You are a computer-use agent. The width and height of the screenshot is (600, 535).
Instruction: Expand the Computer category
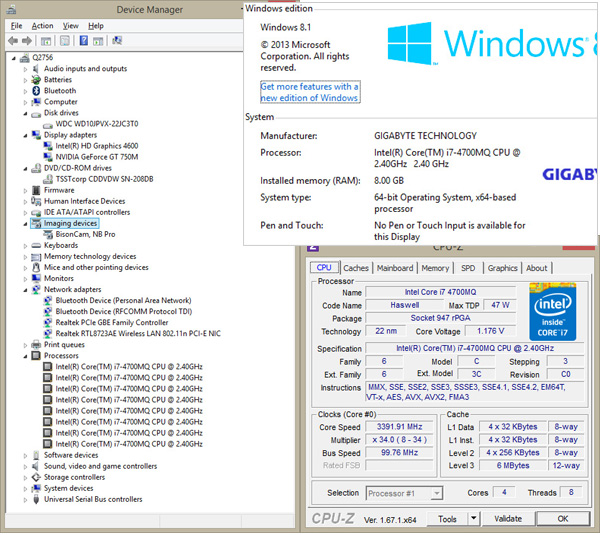25,102
